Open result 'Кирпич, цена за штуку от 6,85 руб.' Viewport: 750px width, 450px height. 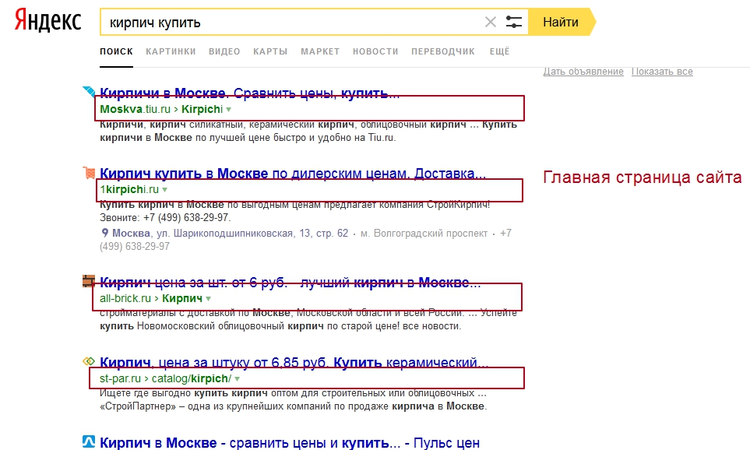(294, 362)
